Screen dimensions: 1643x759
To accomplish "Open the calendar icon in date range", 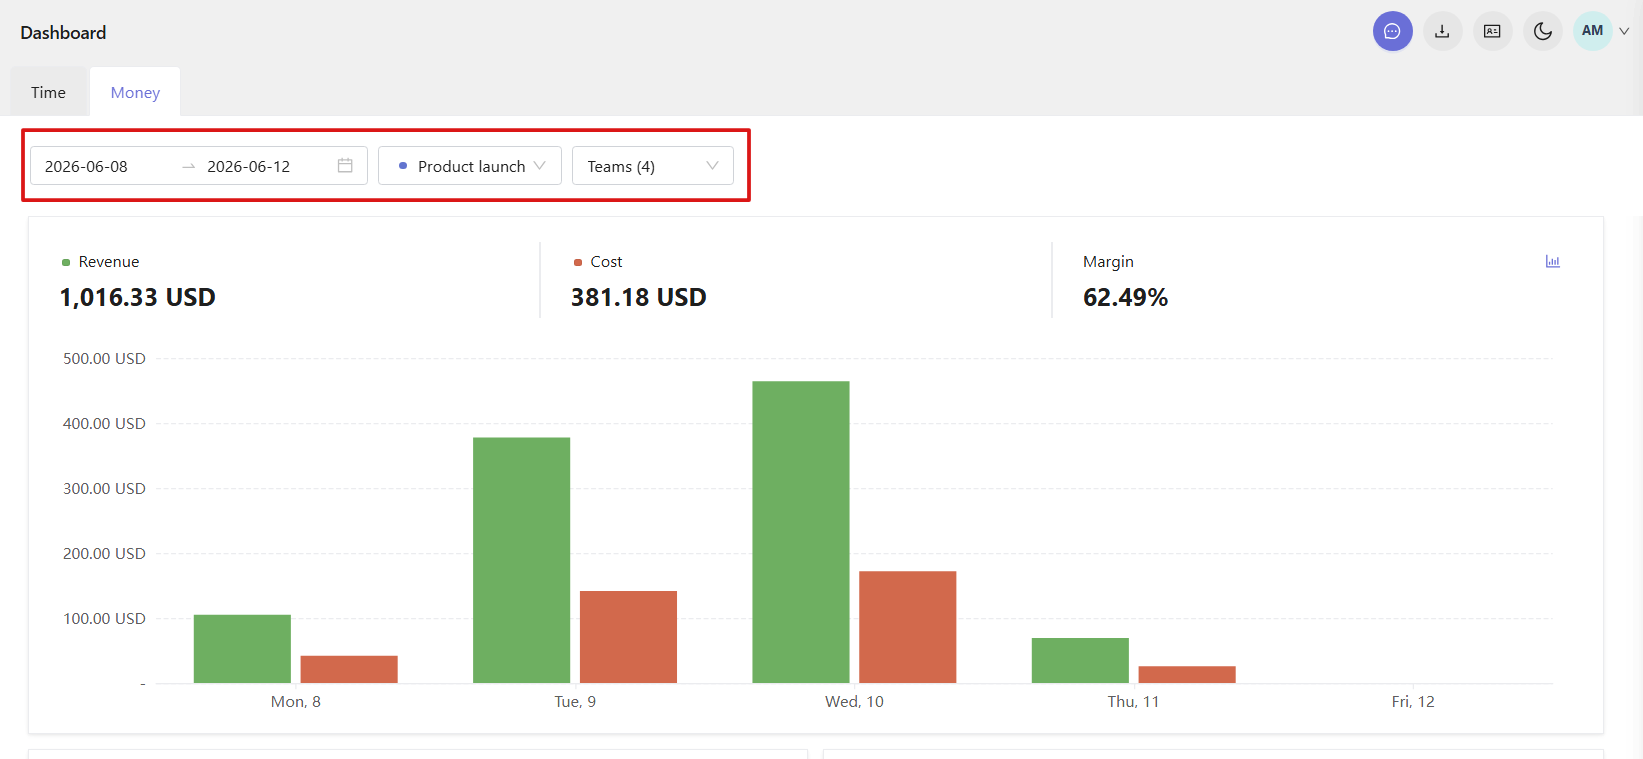I will [345, 165].
